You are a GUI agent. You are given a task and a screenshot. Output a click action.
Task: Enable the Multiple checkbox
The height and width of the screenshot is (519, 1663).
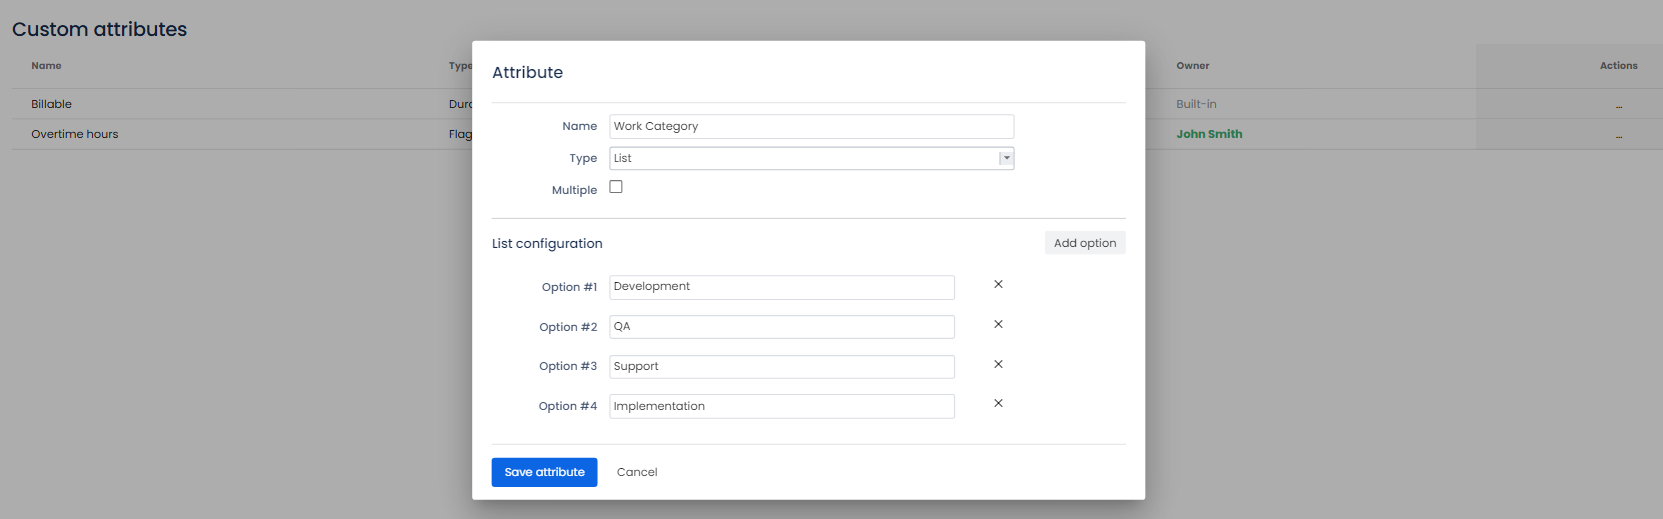[616, 187]
